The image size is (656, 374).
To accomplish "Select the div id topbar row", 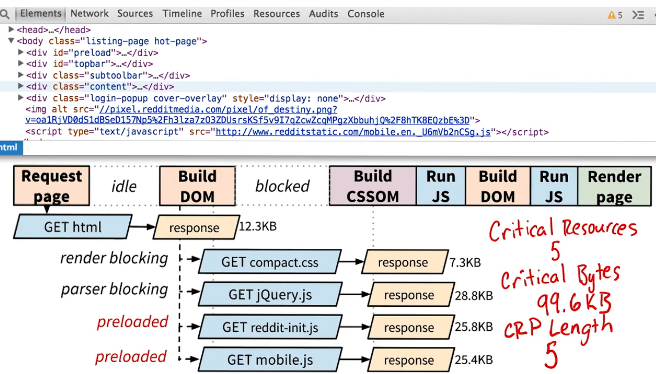I will [90, 64].
